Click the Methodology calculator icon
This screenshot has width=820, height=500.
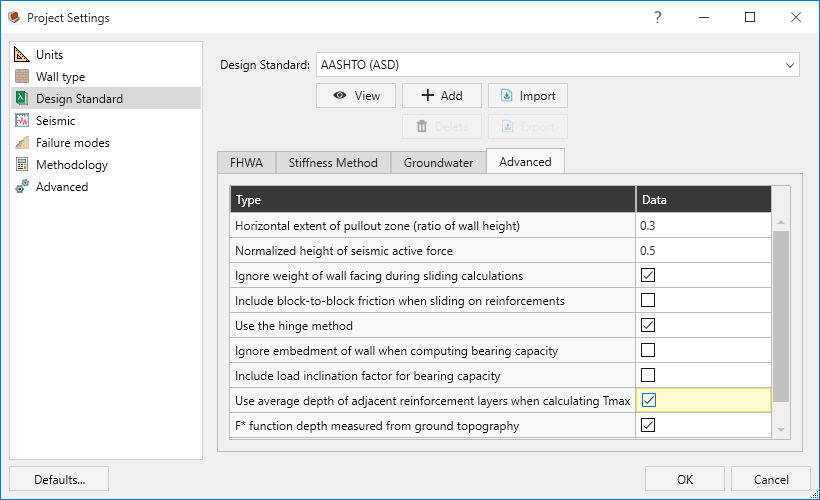(x=22, y=164)
